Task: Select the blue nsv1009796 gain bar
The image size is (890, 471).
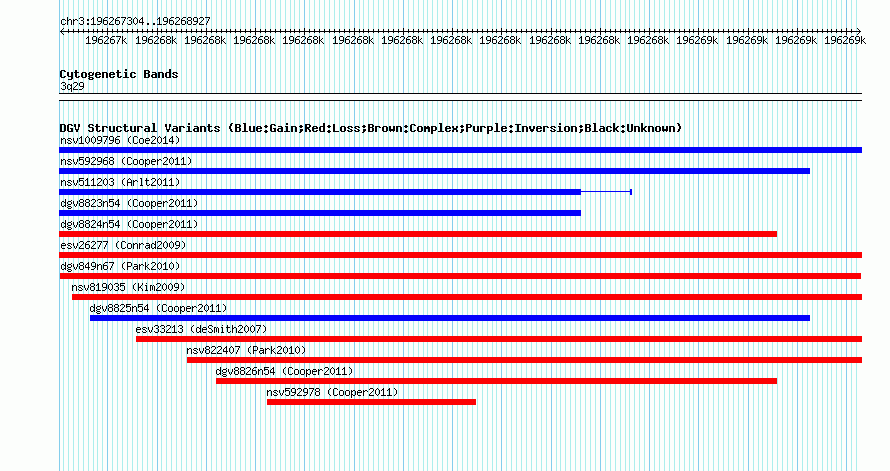Action: click(460, 150)
